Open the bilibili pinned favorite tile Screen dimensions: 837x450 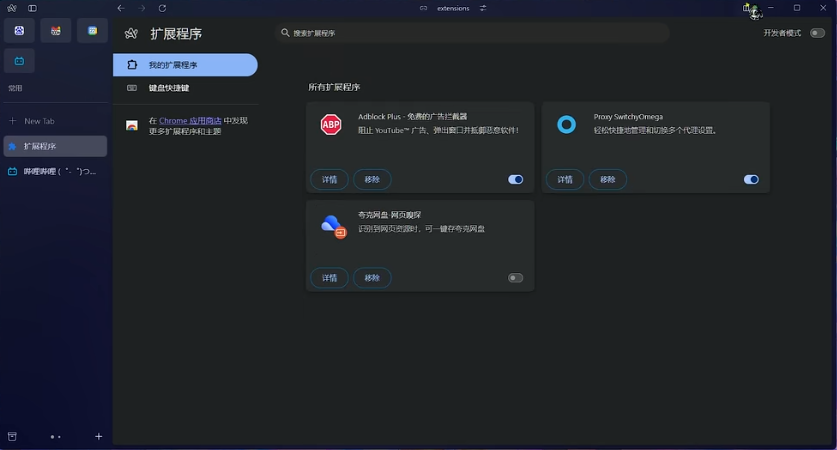[19, 61]
